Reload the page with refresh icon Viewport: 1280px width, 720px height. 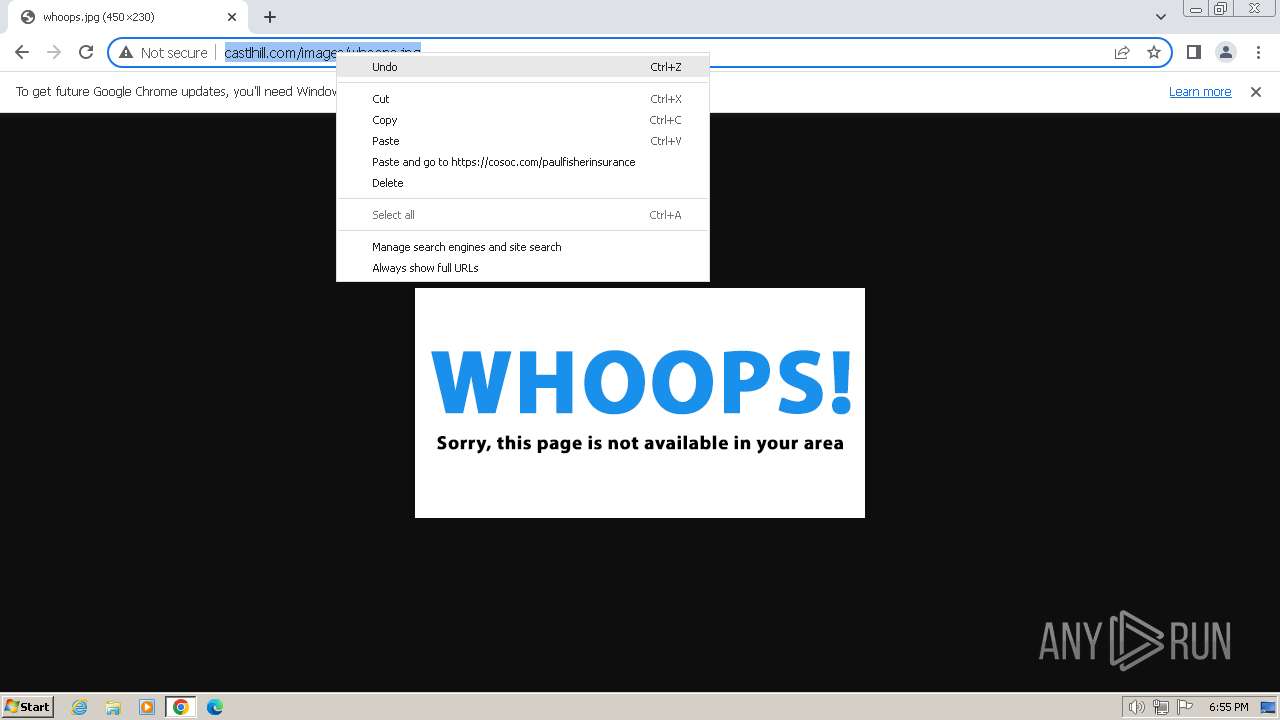tap(86, 52)
